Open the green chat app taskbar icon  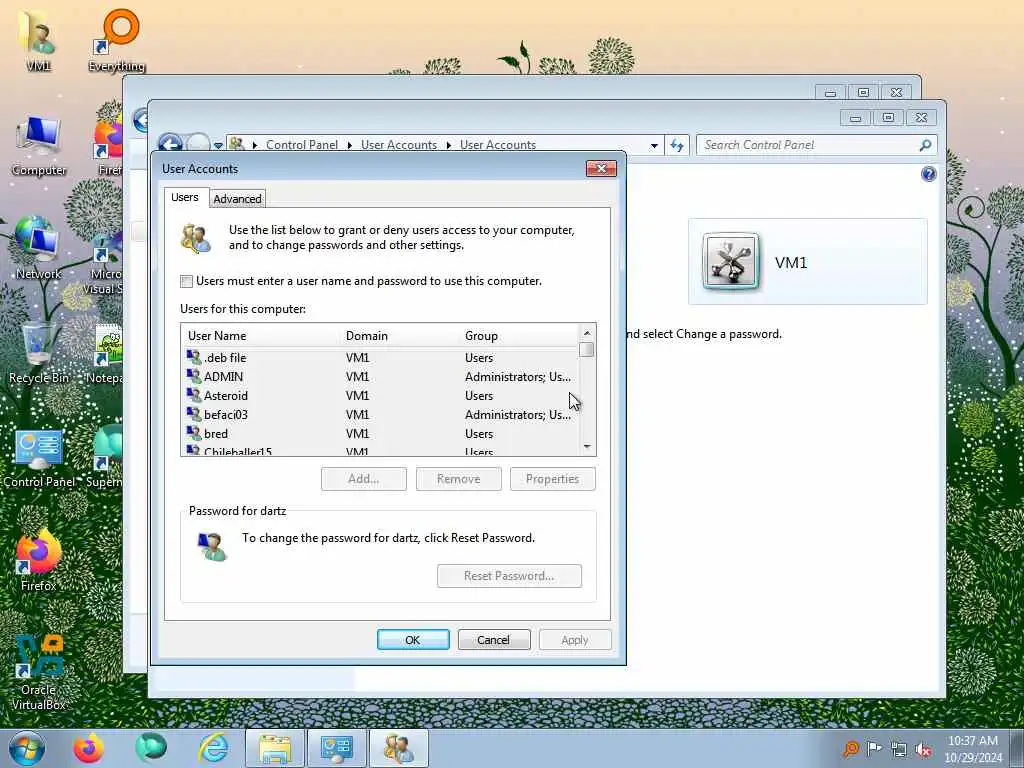tap(151, 748)
